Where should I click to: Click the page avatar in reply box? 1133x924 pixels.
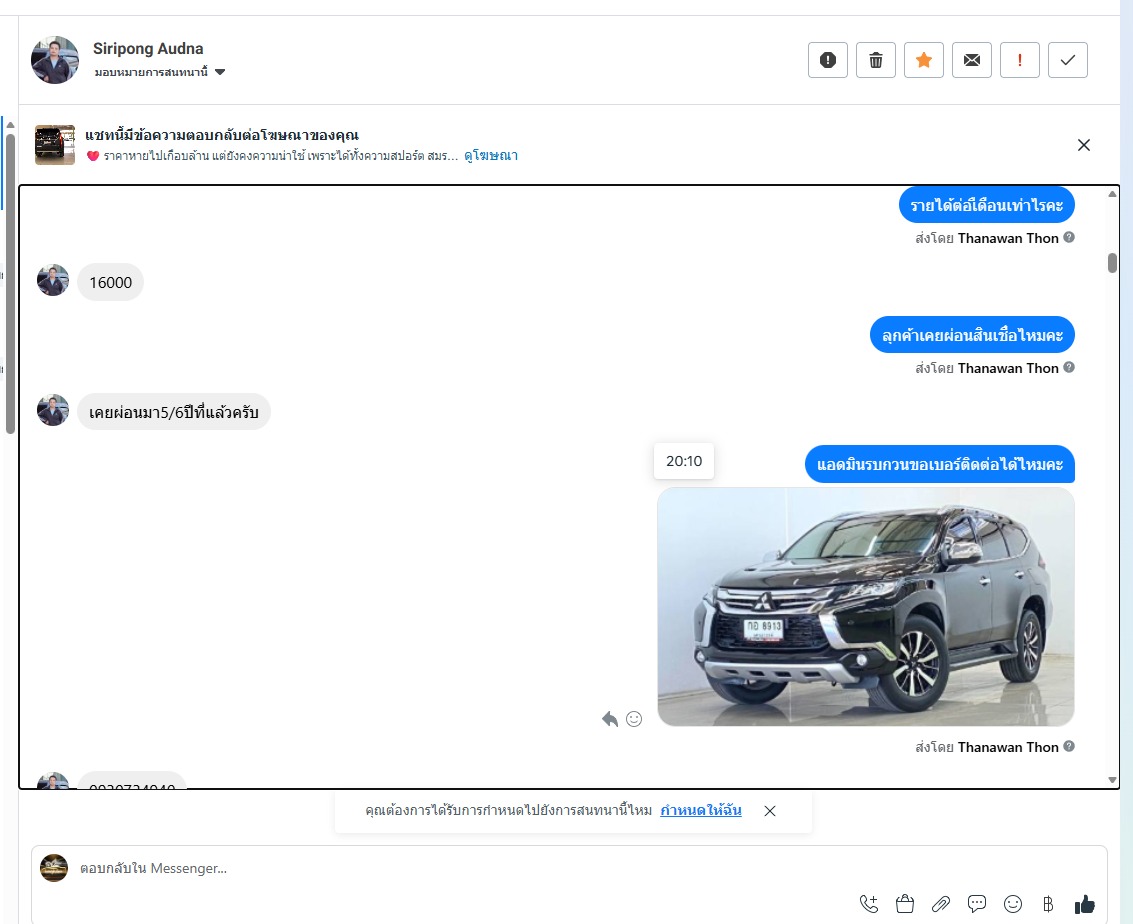click(x=53, y=868)
